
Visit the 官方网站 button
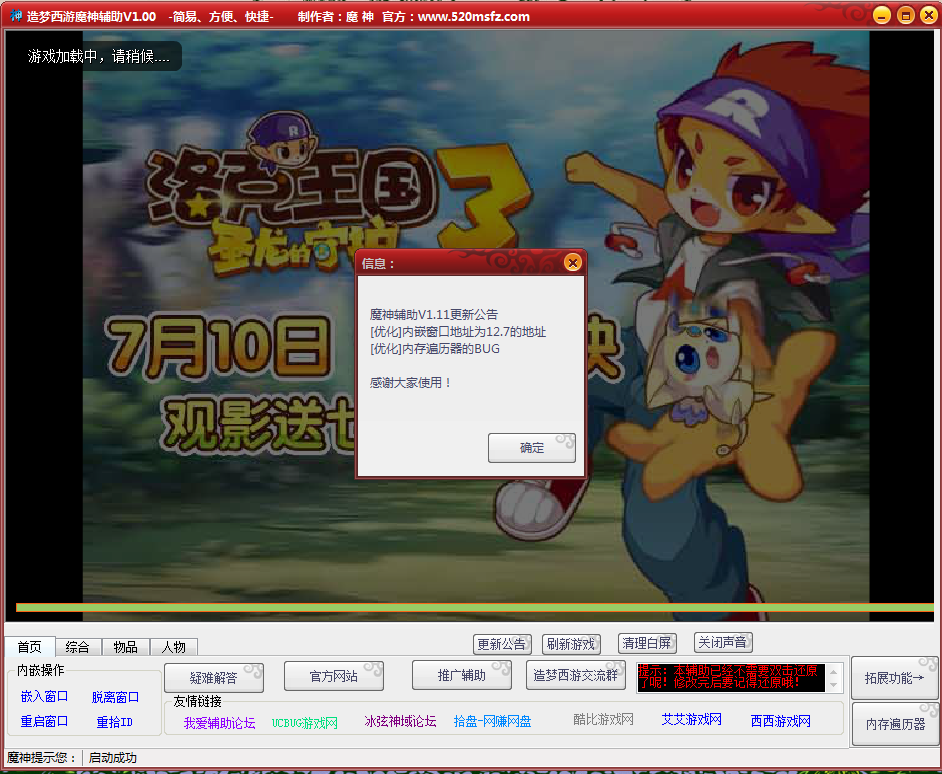point(333,676)
